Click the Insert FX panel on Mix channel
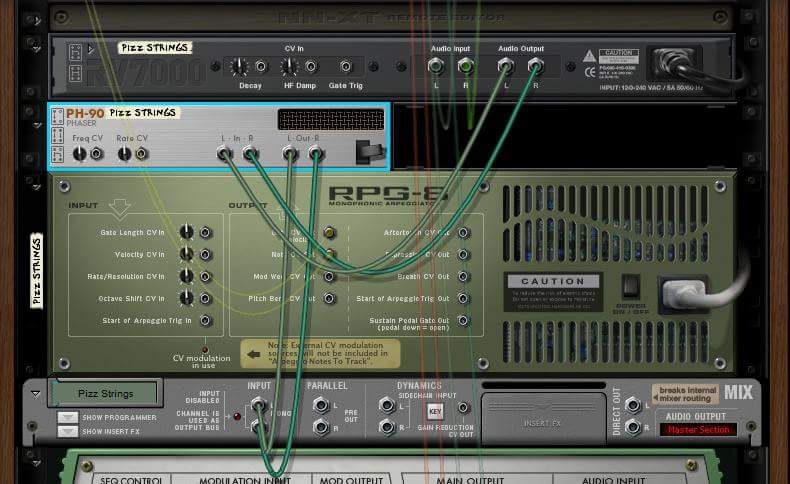790x484 pixels. pos(543,419)
